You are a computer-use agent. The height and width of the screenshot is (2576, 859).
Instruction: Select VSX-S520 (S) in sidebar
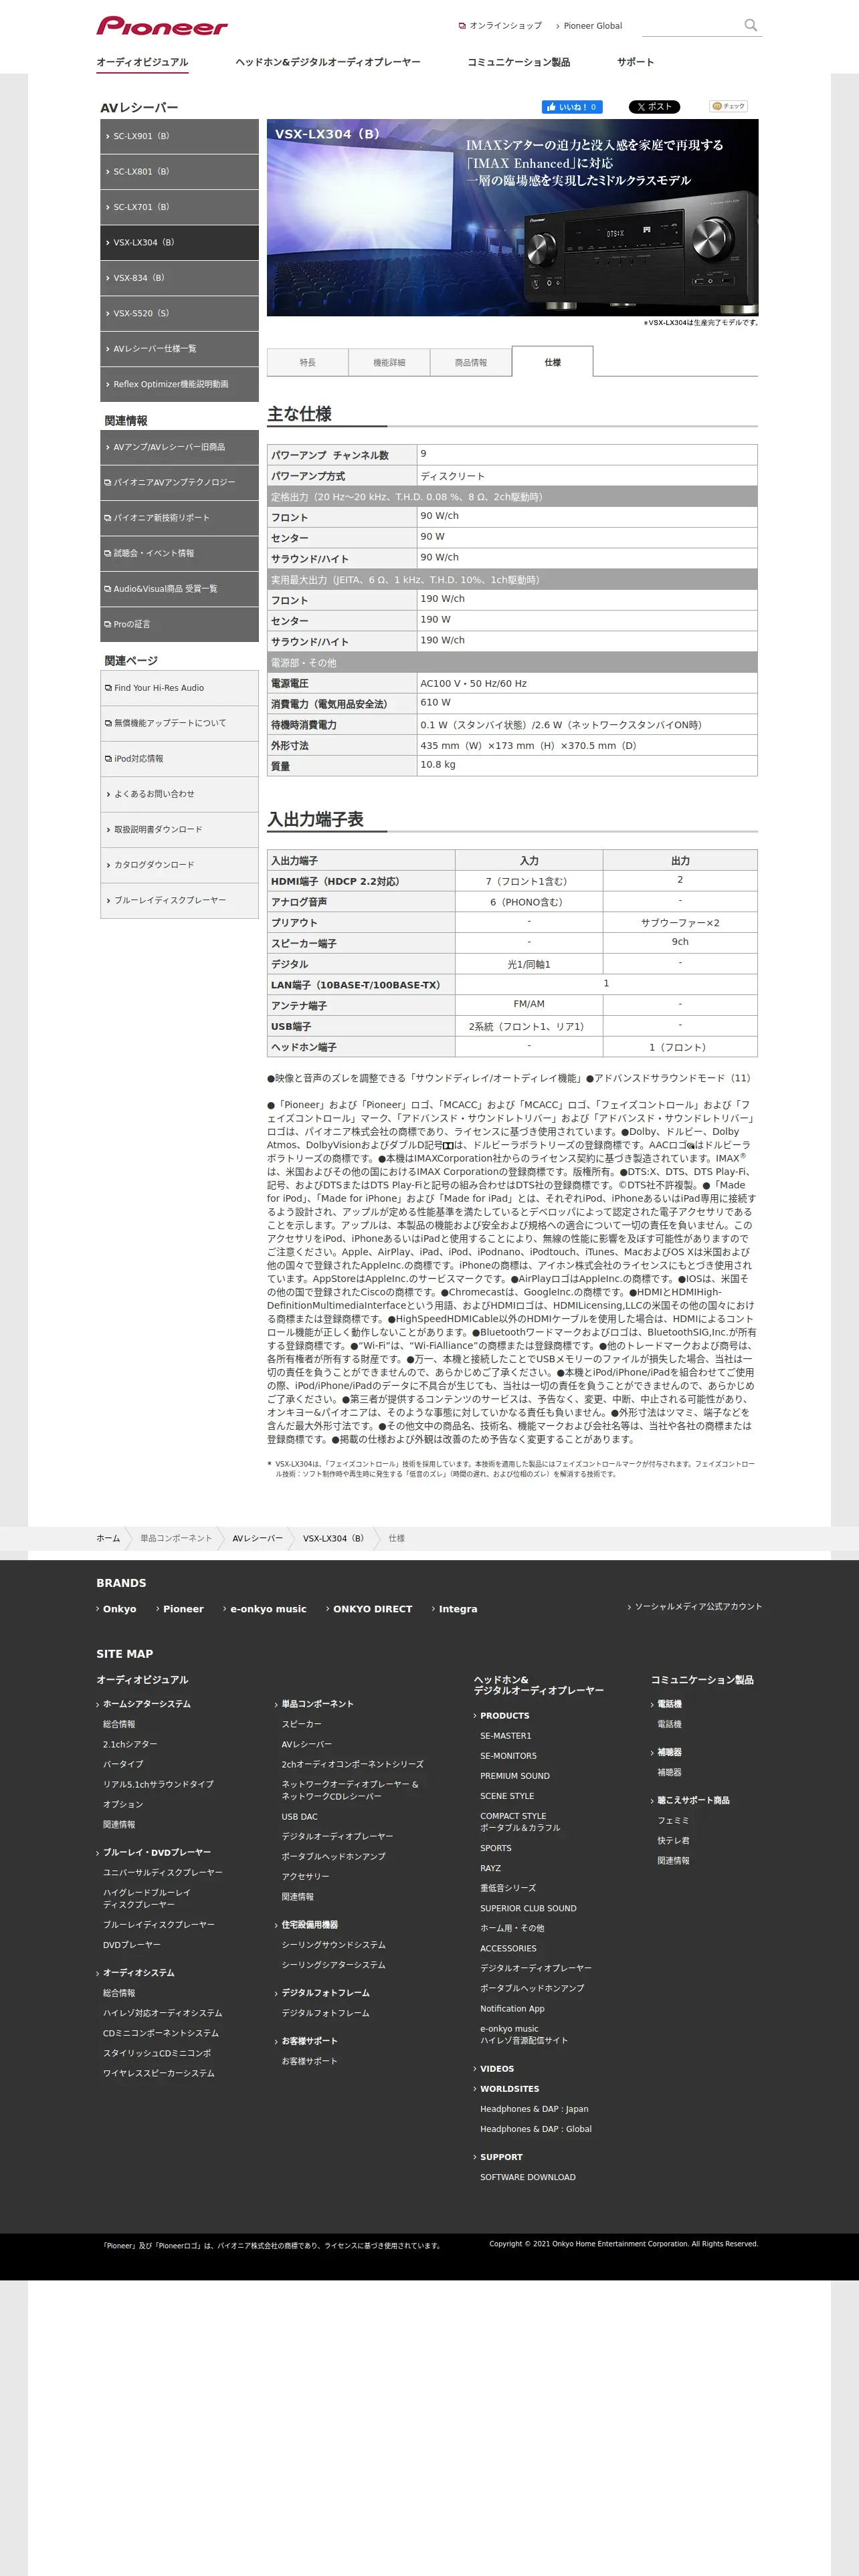click(179, 313)
